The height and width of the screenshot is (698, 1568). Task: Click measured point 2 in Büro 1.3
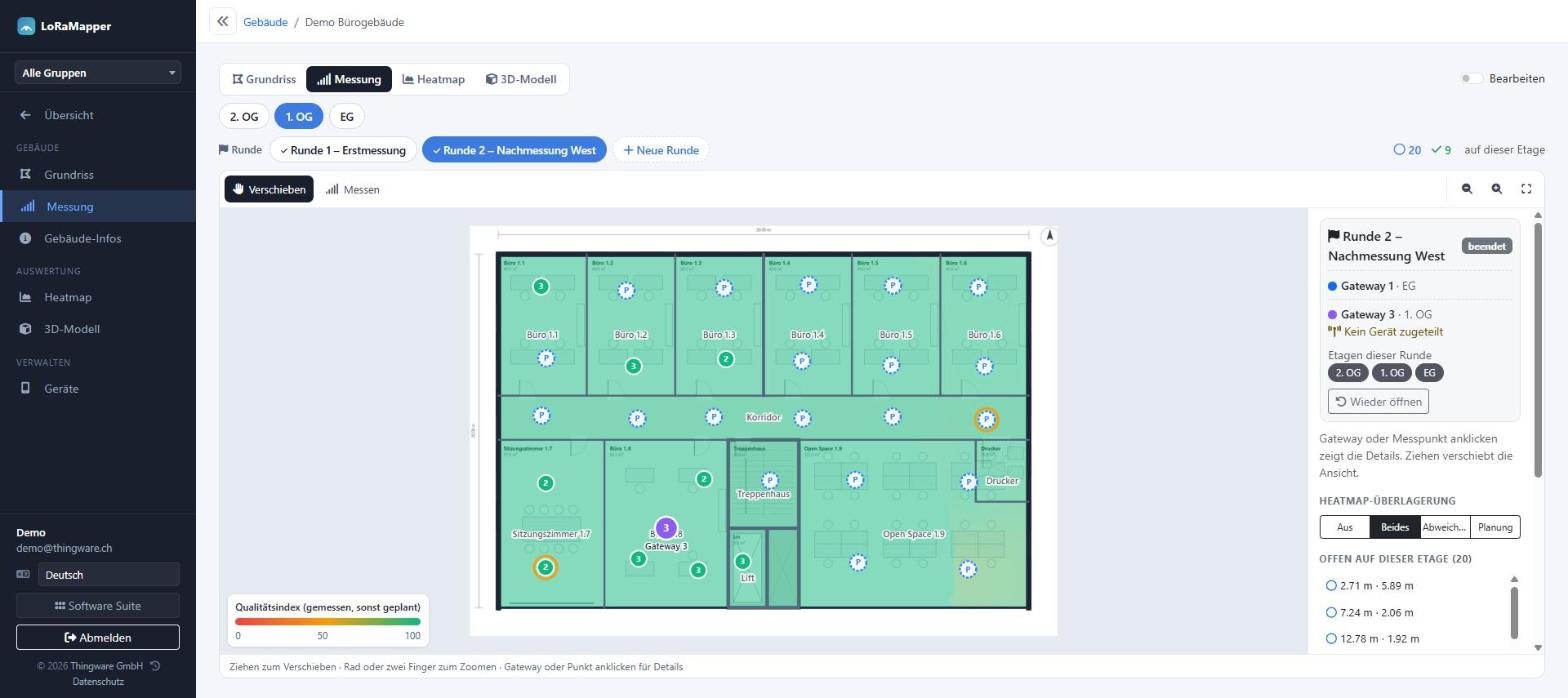(726, 359)
